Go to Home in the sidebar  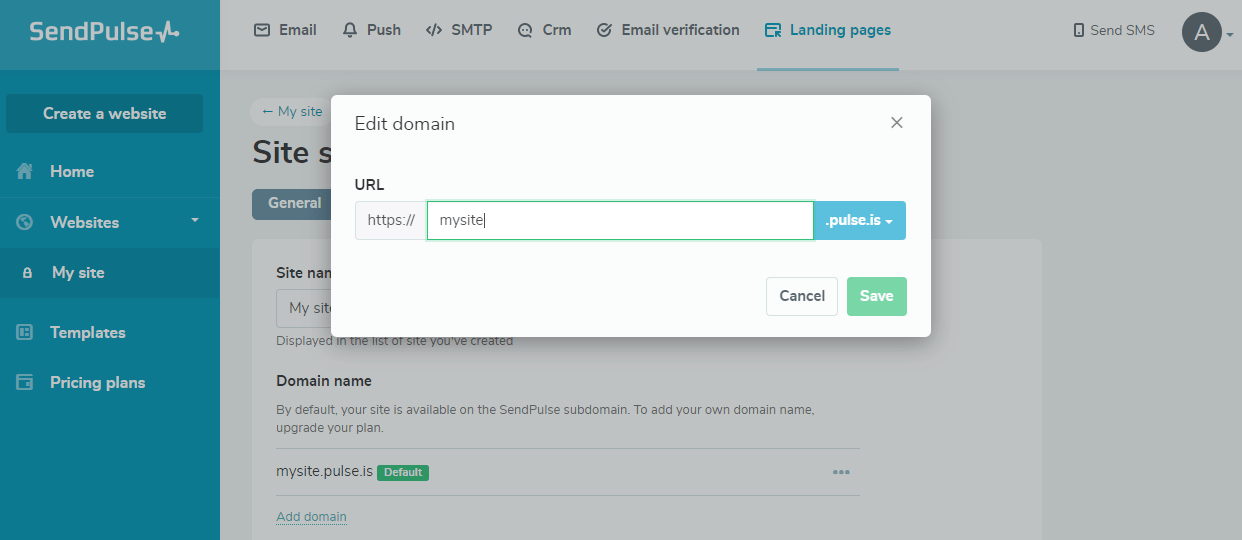tap(72, 172)
